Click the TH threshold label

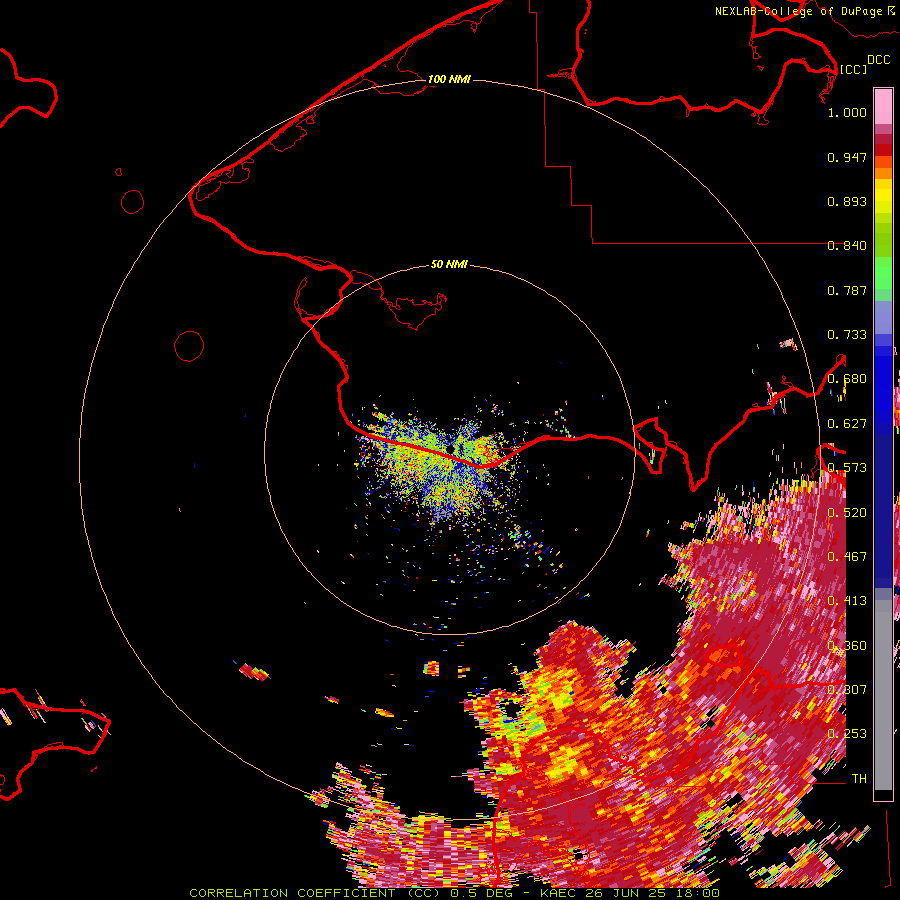[859, 779]
